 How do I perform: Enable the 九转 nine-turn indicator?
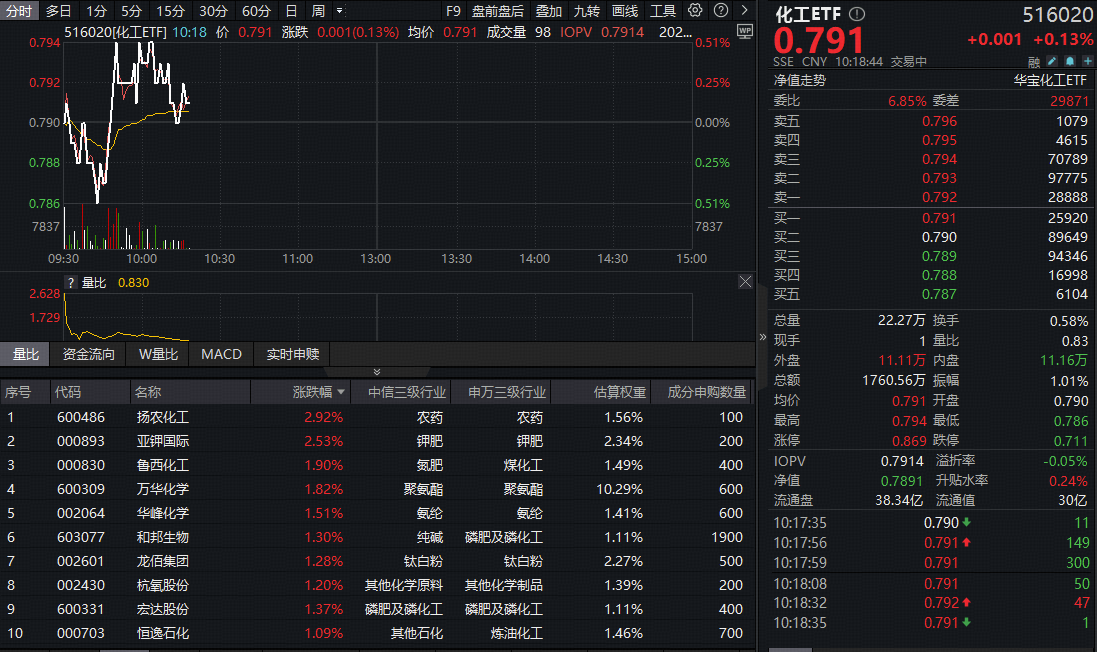(x=587, y=10)
